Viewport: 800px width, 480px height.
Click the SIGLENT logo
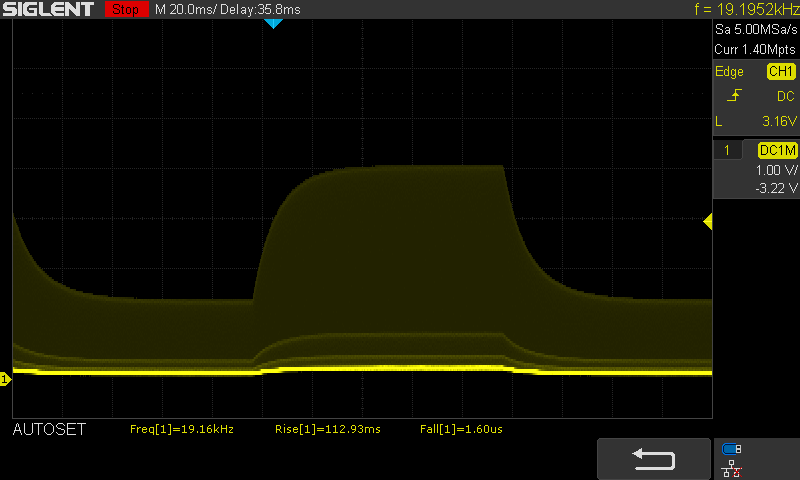pyautogui.click(x=48, y=9)
